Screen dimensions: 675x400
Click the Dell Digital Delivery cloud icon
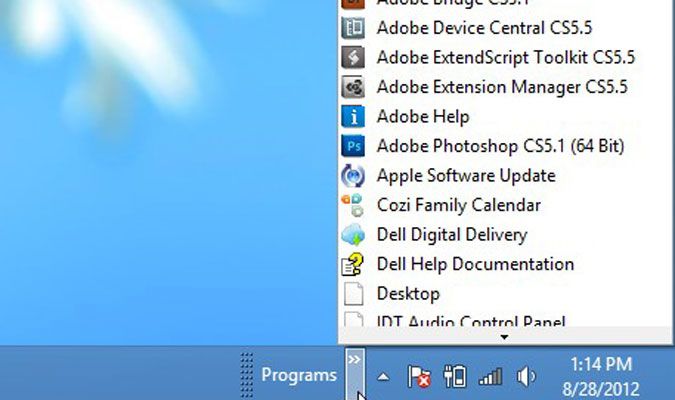tap(353, 235)
